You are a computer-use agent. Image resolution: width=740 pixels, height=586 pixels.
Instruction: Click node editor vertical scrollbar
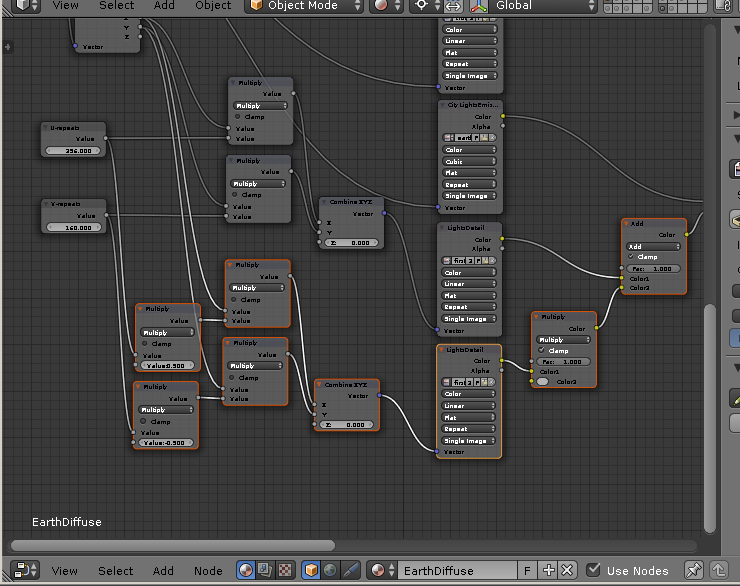pos(710,419)
